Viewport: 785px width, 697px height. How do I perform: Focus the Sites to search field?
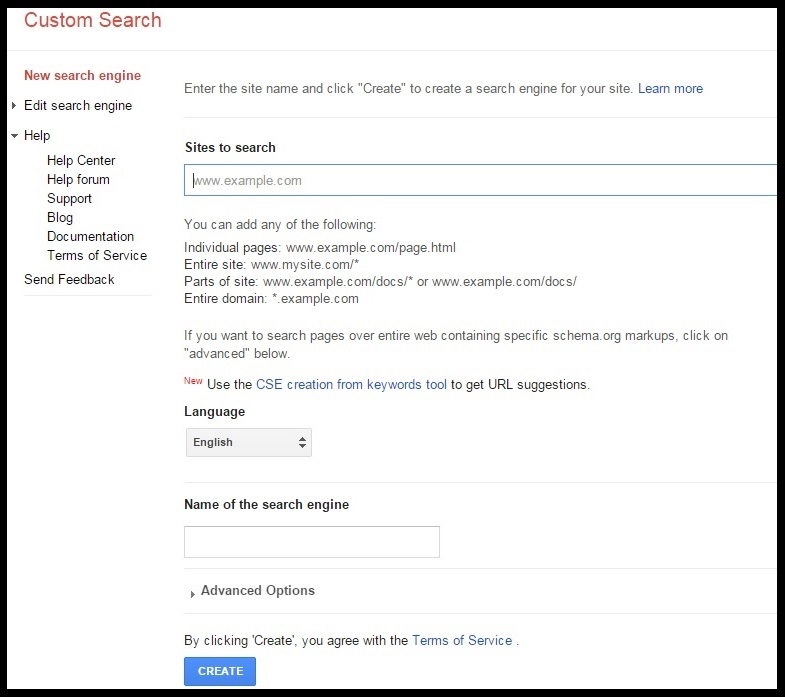tap(481, 180)
